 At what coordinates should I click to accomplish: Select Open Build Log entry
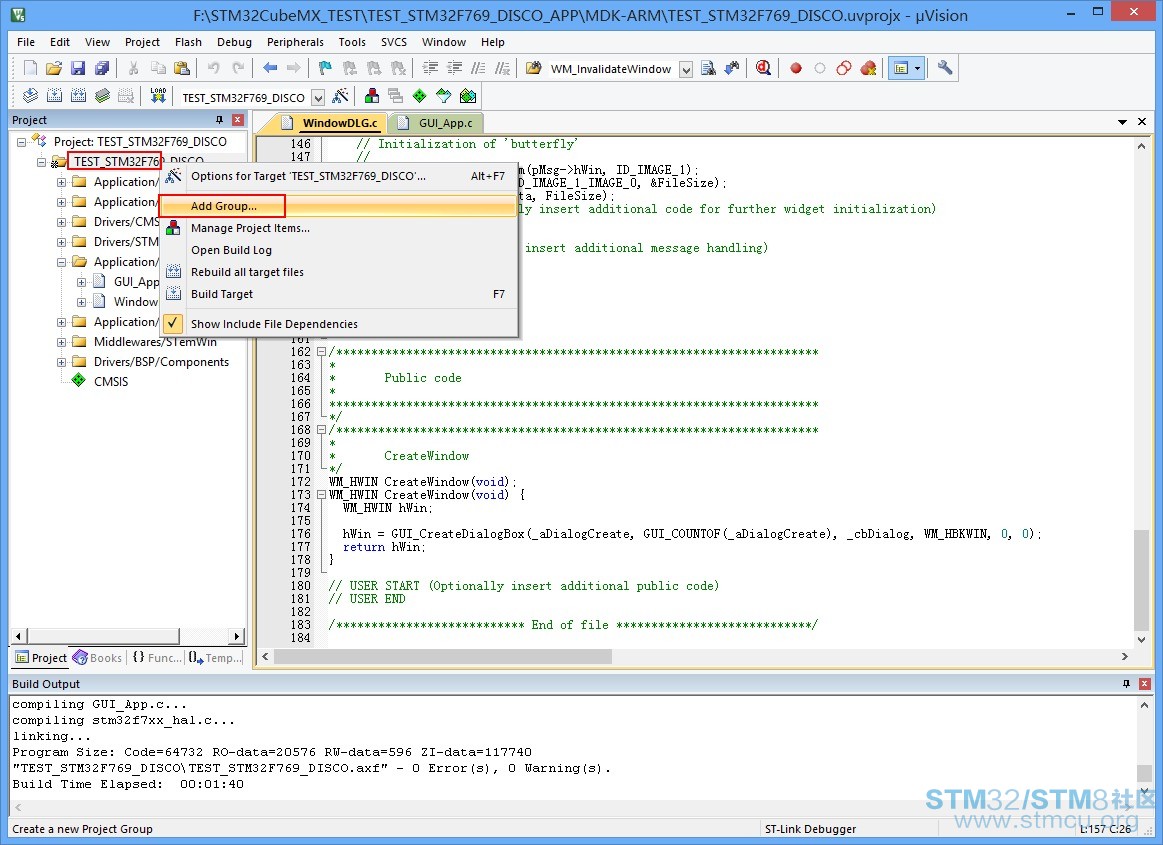click(x=339, y=250)
